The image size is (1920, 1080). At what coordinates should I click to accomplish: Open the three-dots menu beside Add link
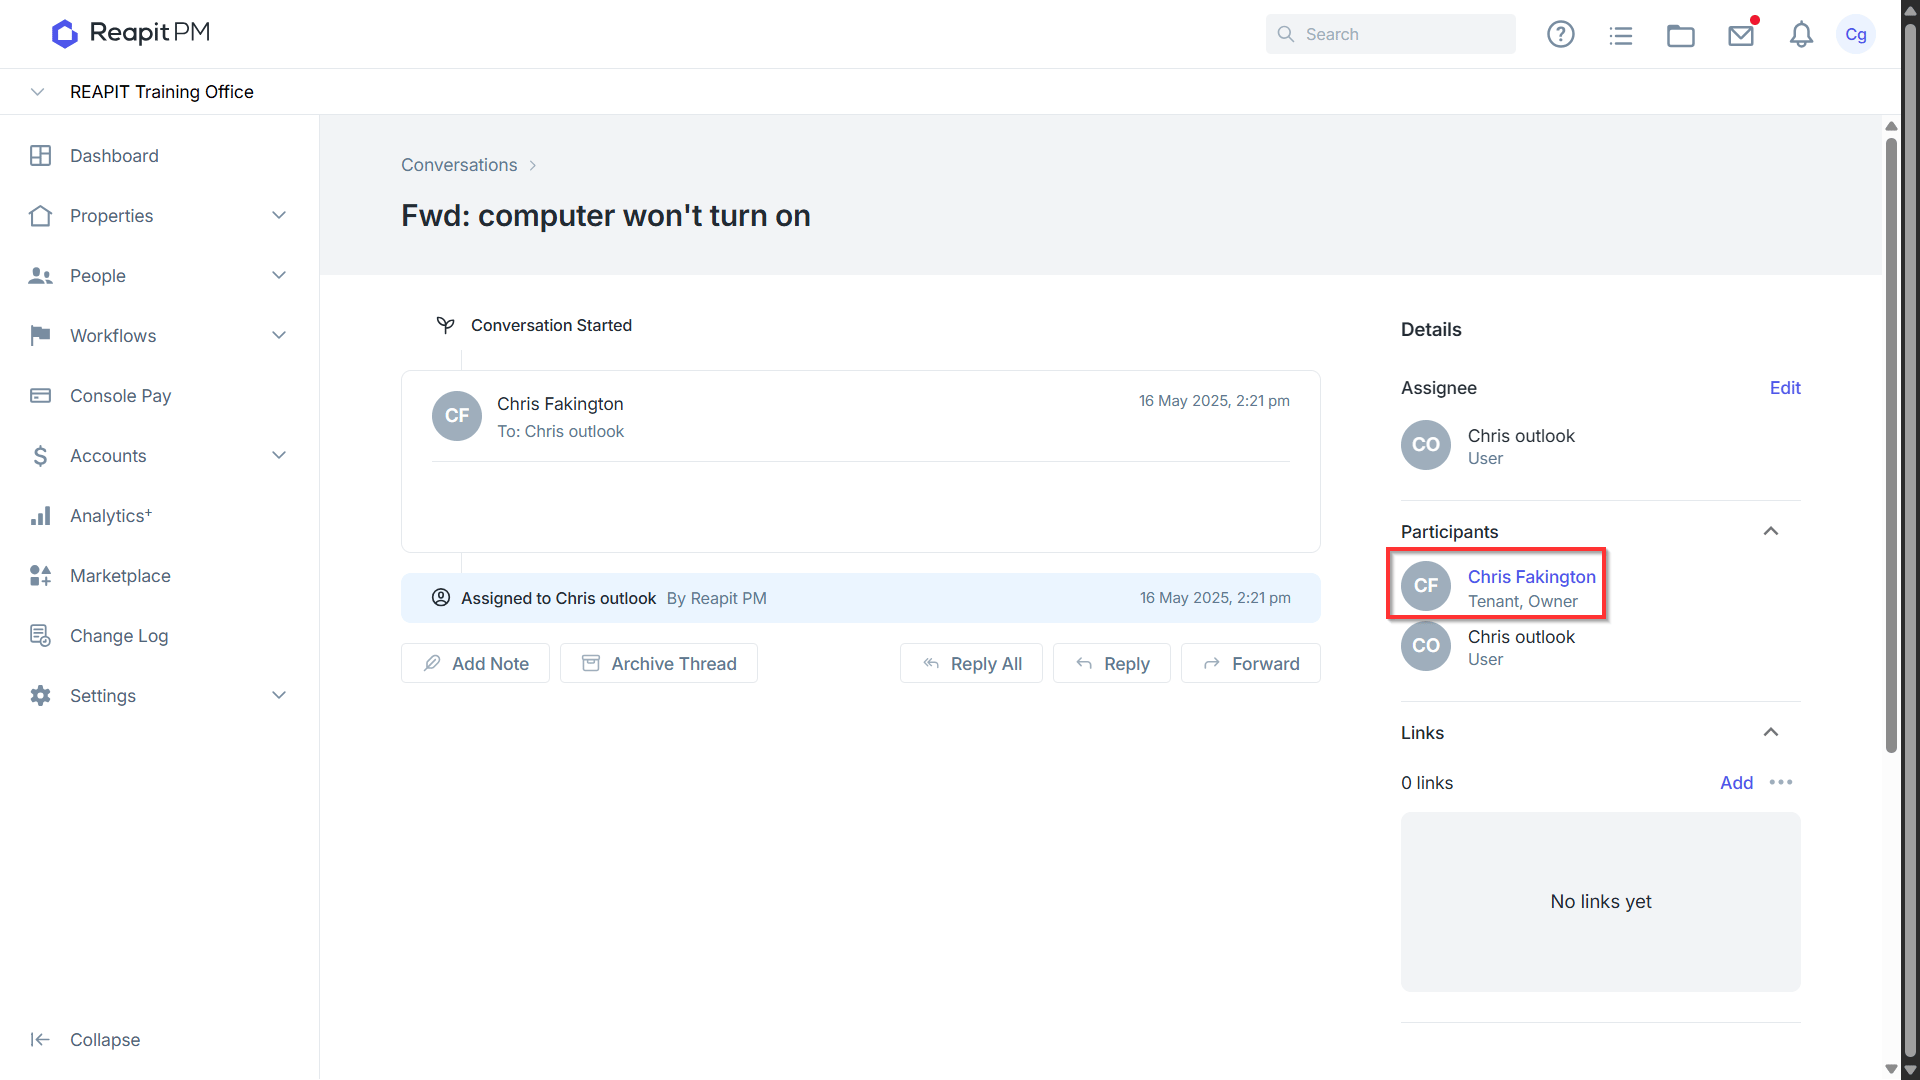(1781, 782)
